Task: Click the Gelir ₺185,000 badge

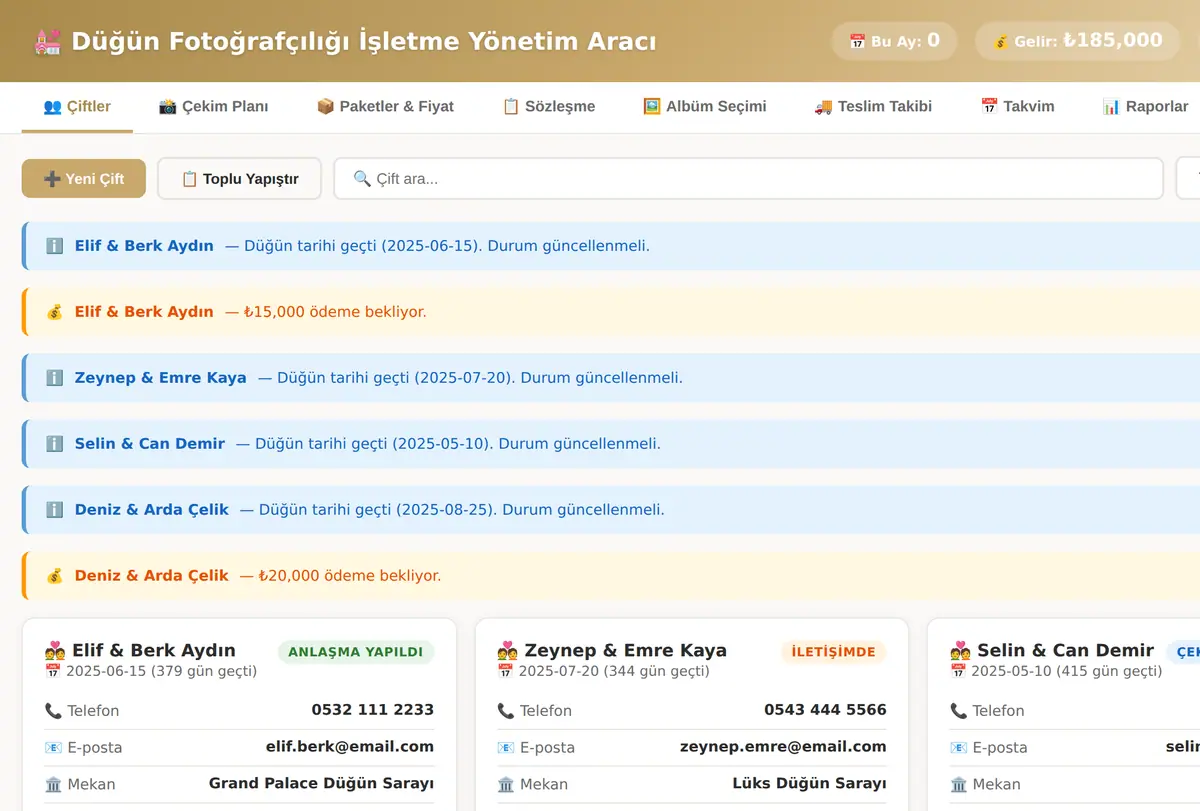Action: click(x=1077, y=41)
